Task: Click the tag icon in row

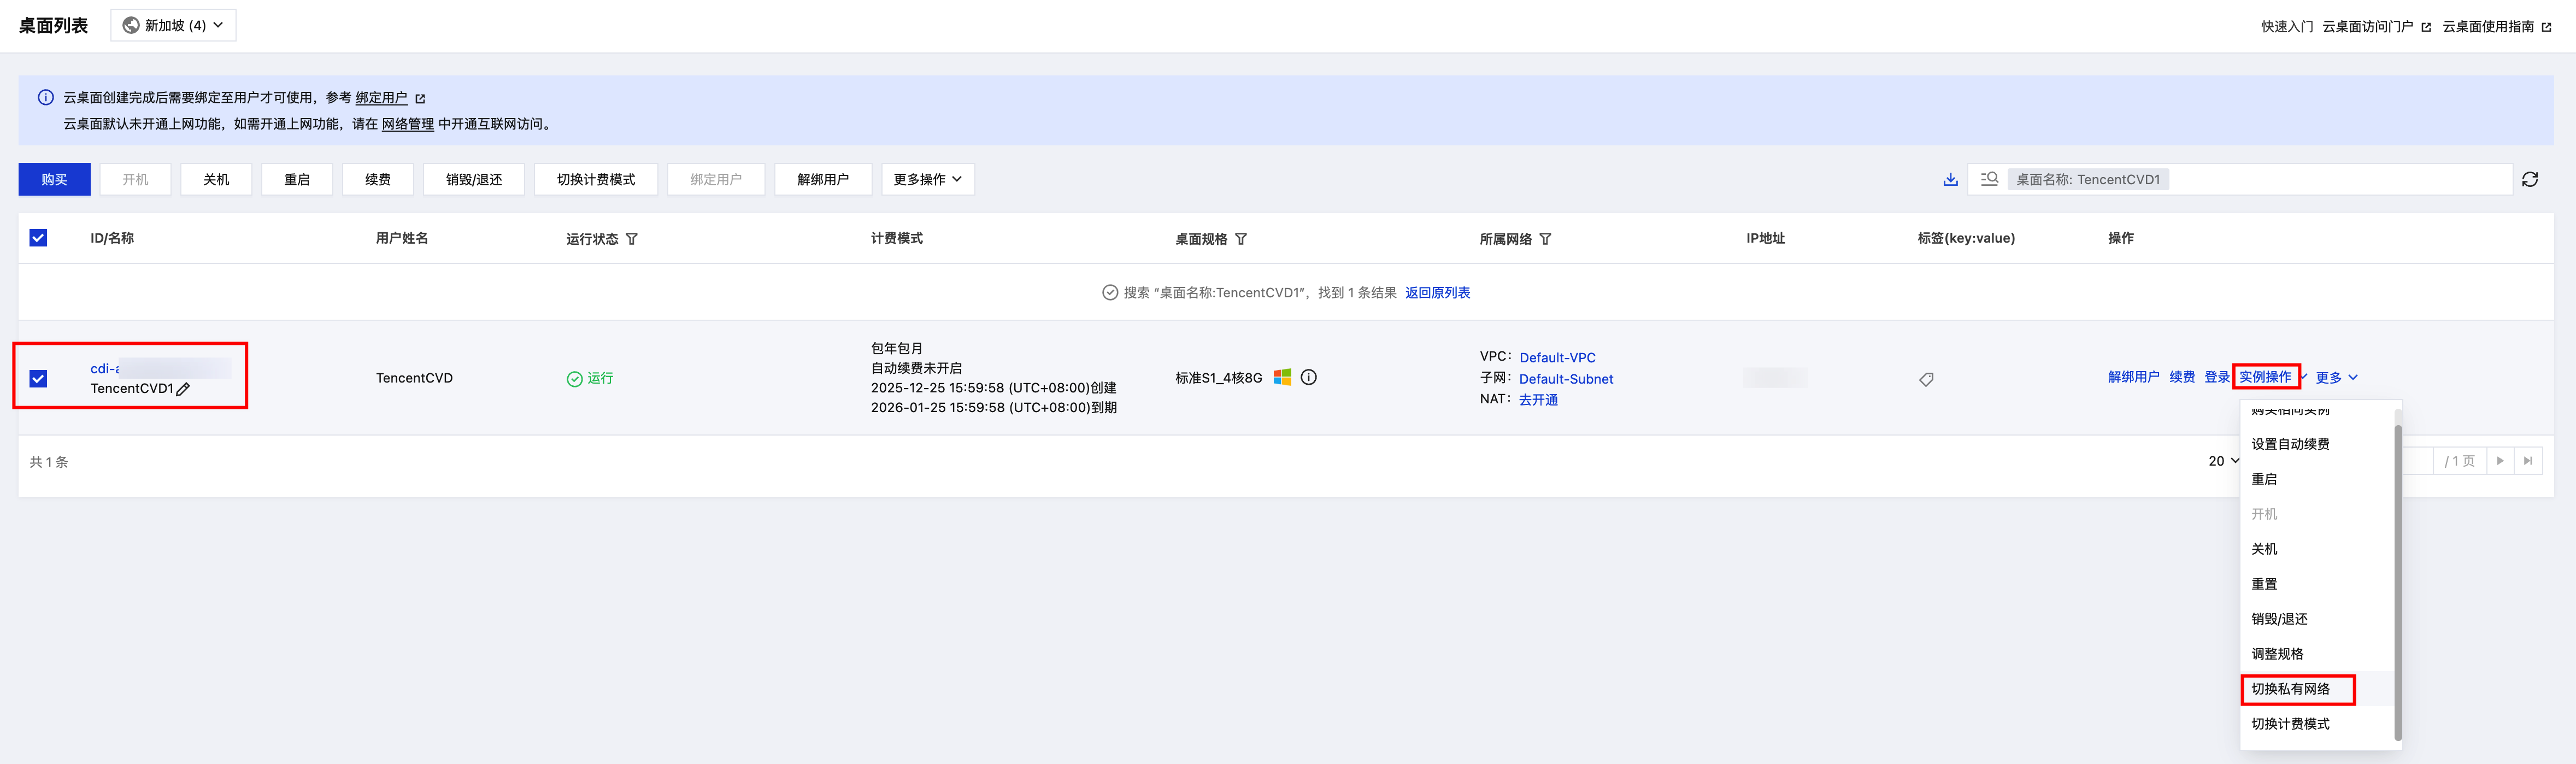Action: click(x=1926, y=379)
